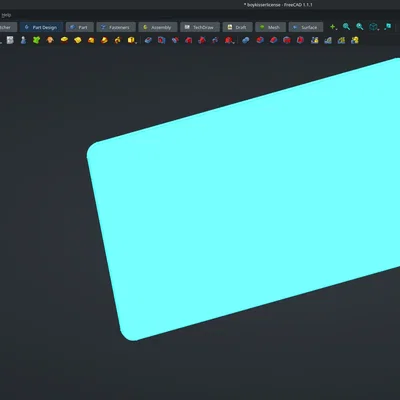Click the second magnifier Fit selection icon
Screen dimensions: 400x400
[360, 27]
